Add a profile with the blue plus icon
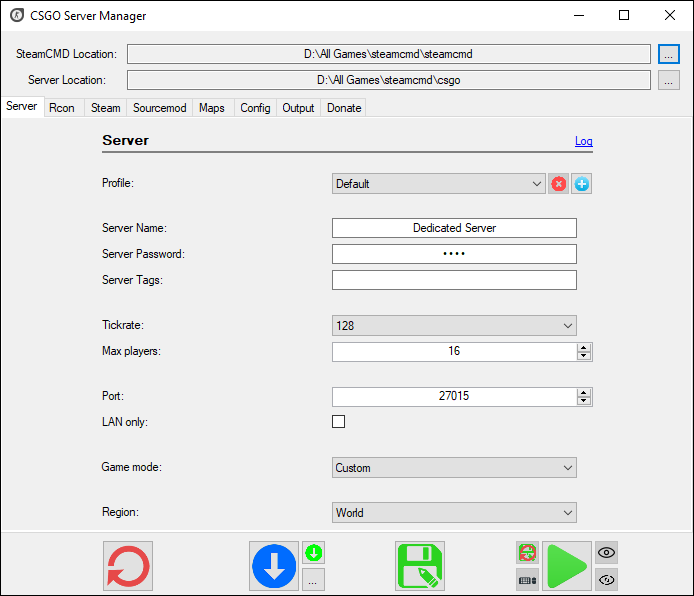The height and width of the screenshot is (596, 694). coord(582,184)
